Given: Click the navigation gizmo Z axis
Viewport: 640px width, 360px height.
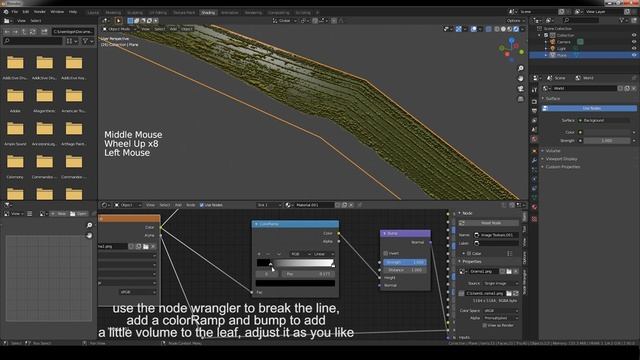Looking at the screenshot, I should [512, 40].
